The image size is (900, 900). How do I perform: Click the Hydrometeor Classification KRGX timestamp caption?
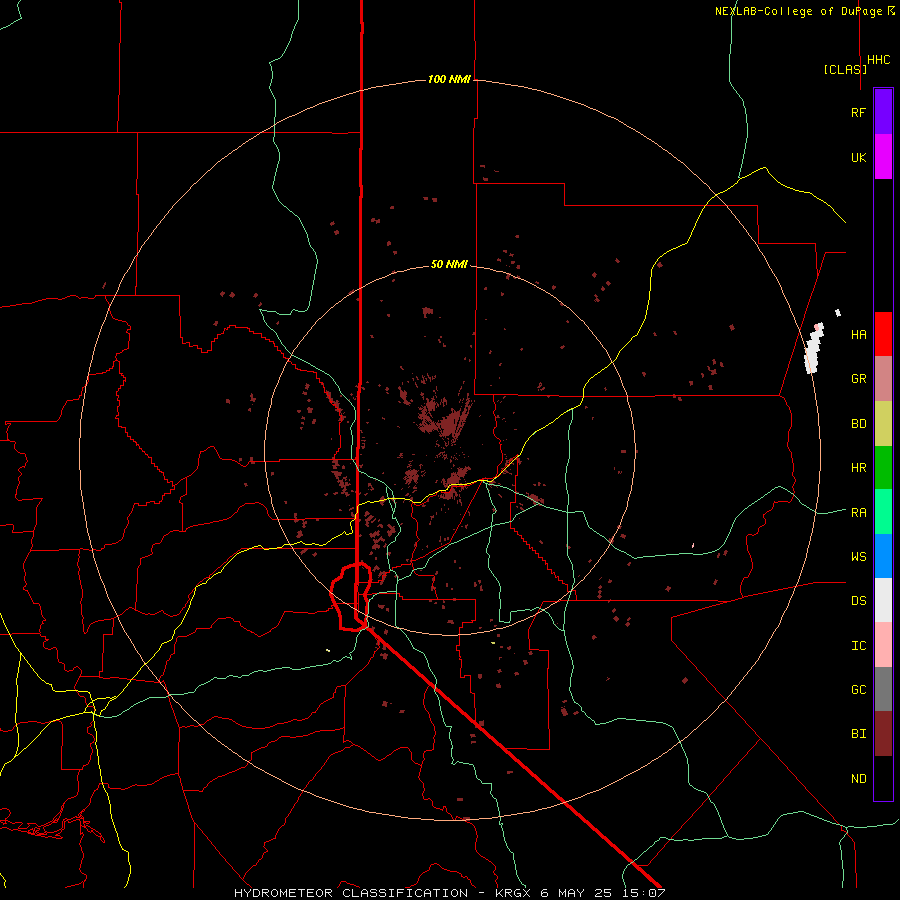pos(449,893)
